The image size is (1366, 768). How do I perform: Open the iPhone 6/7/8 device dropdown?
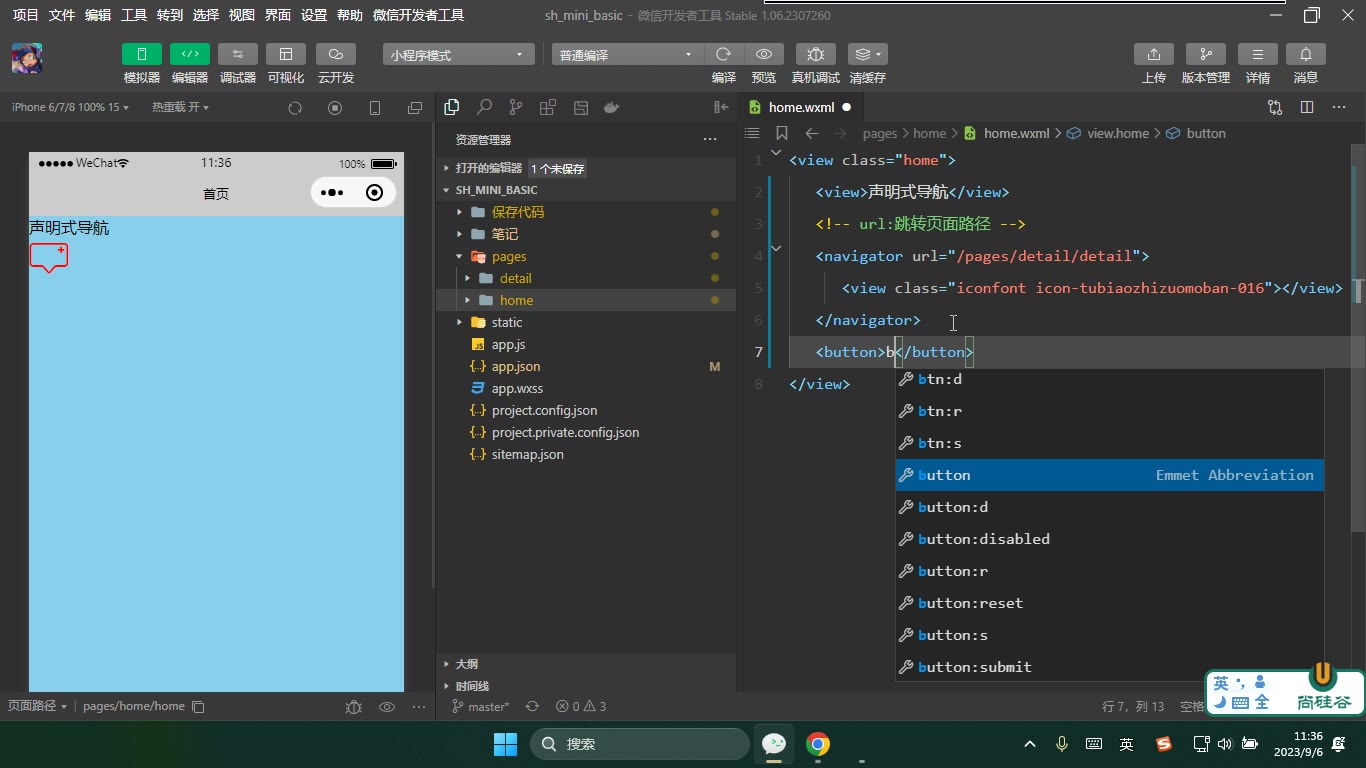[70, 107]
